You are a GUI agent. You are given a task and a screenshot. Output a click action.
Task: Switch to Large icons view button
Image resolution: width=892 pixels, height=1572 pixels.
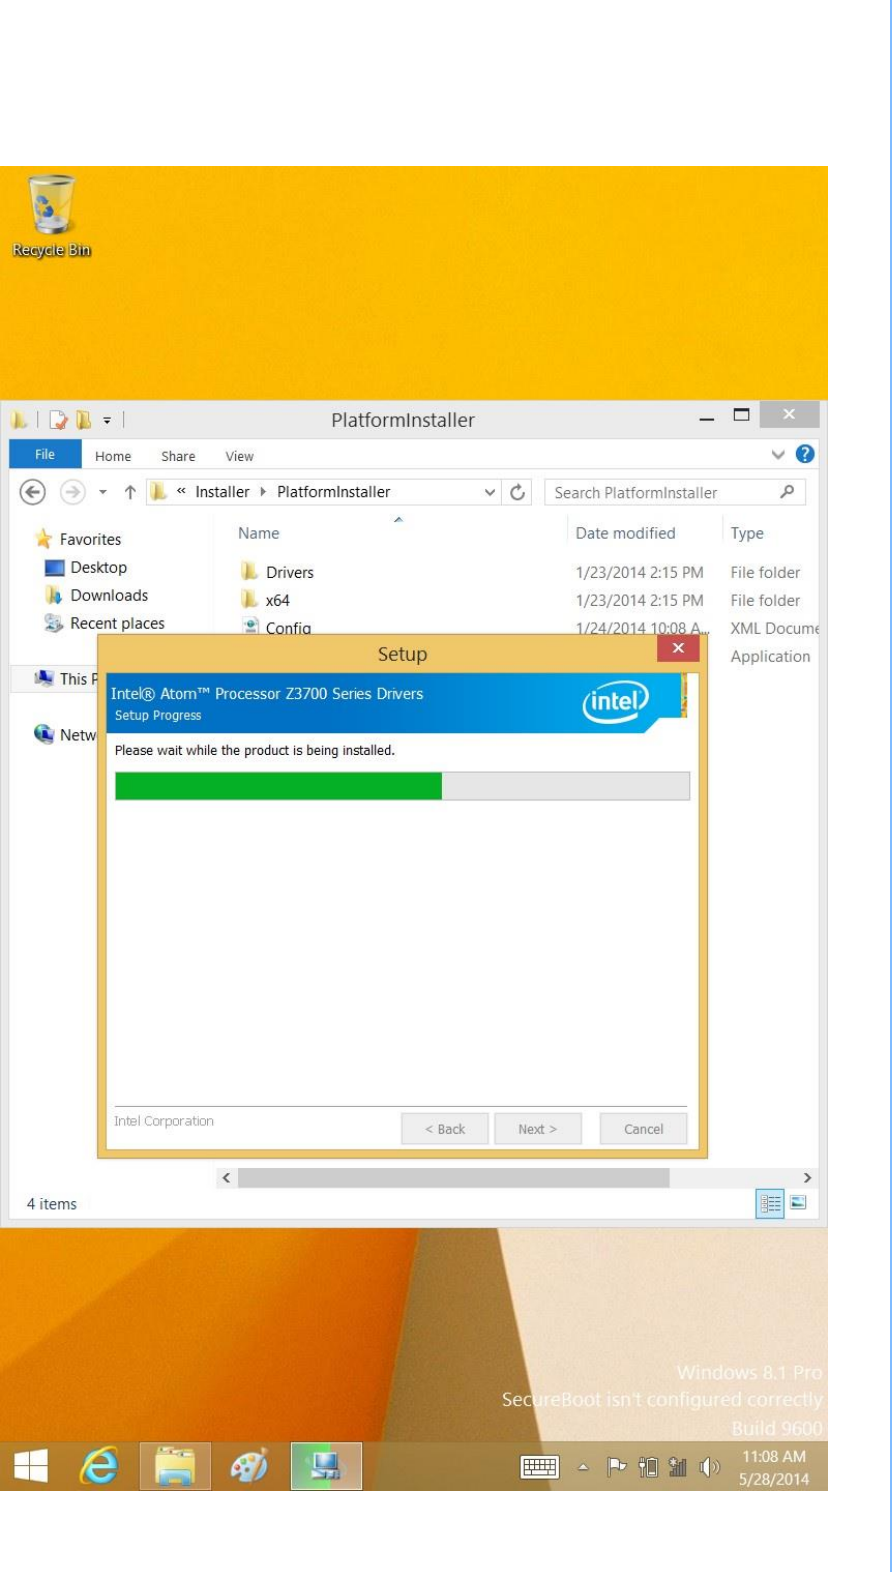[x=797, y=1203]
